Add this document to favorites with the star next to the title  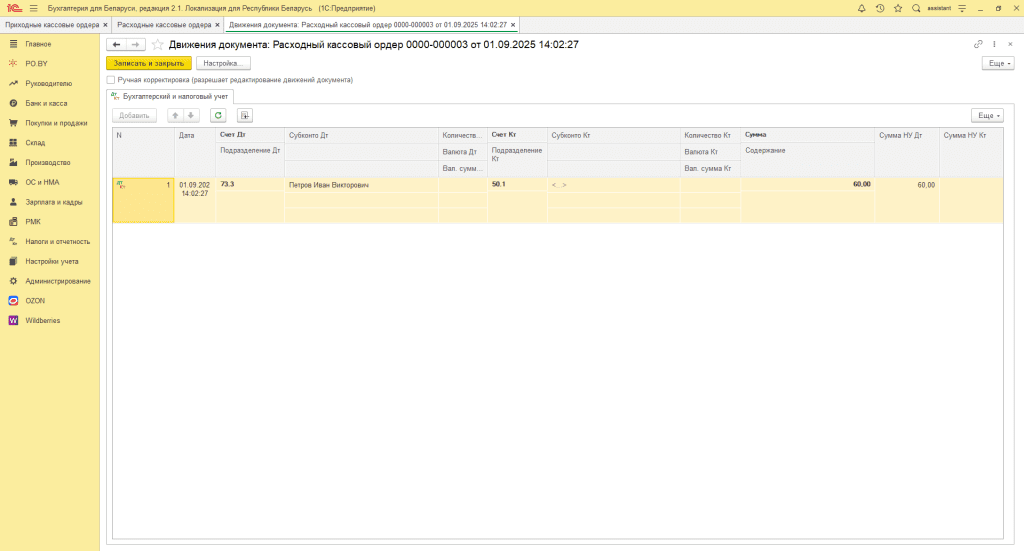(157, 45)
